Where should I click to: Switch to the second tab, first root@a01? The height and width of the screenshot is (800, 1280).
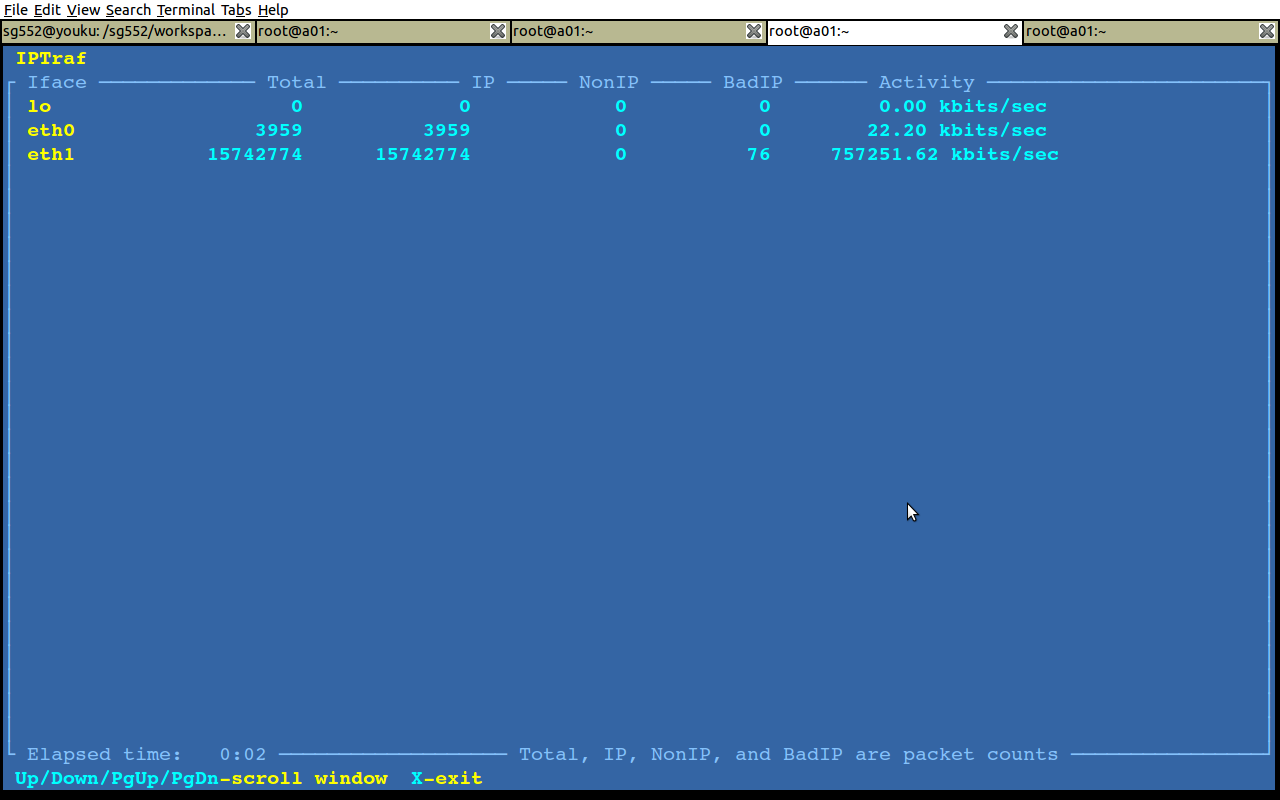tap(370, 31)
